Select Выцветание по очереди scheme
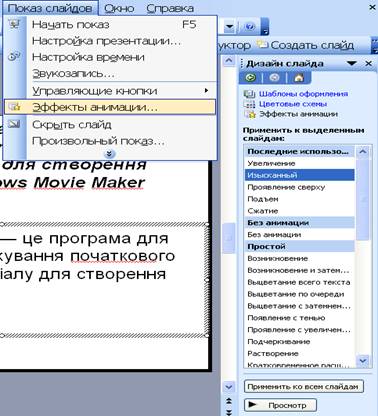The width and height of the screenshot is (378, 416). [300, 294]
